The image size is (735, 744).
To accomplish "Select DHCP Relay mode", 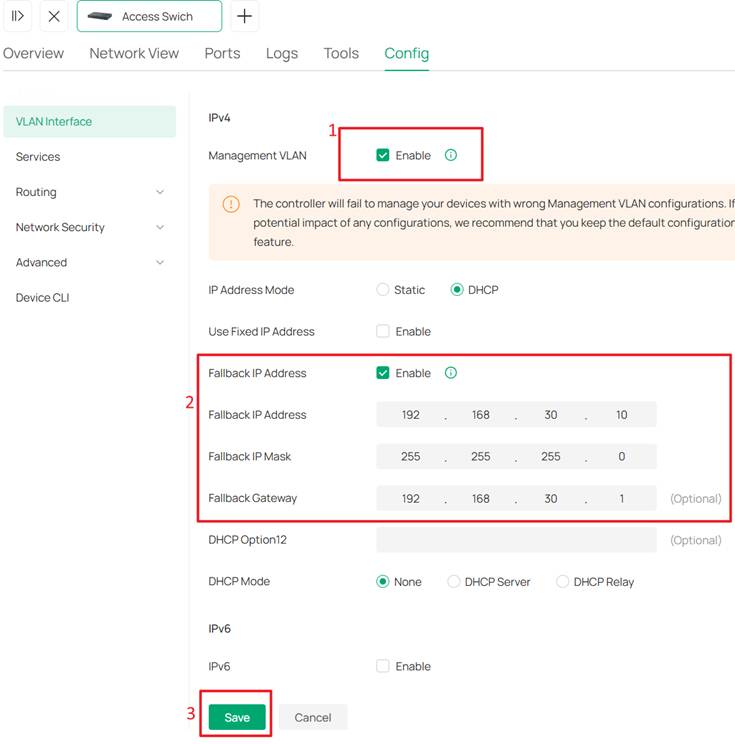I will tap(563, 581).
